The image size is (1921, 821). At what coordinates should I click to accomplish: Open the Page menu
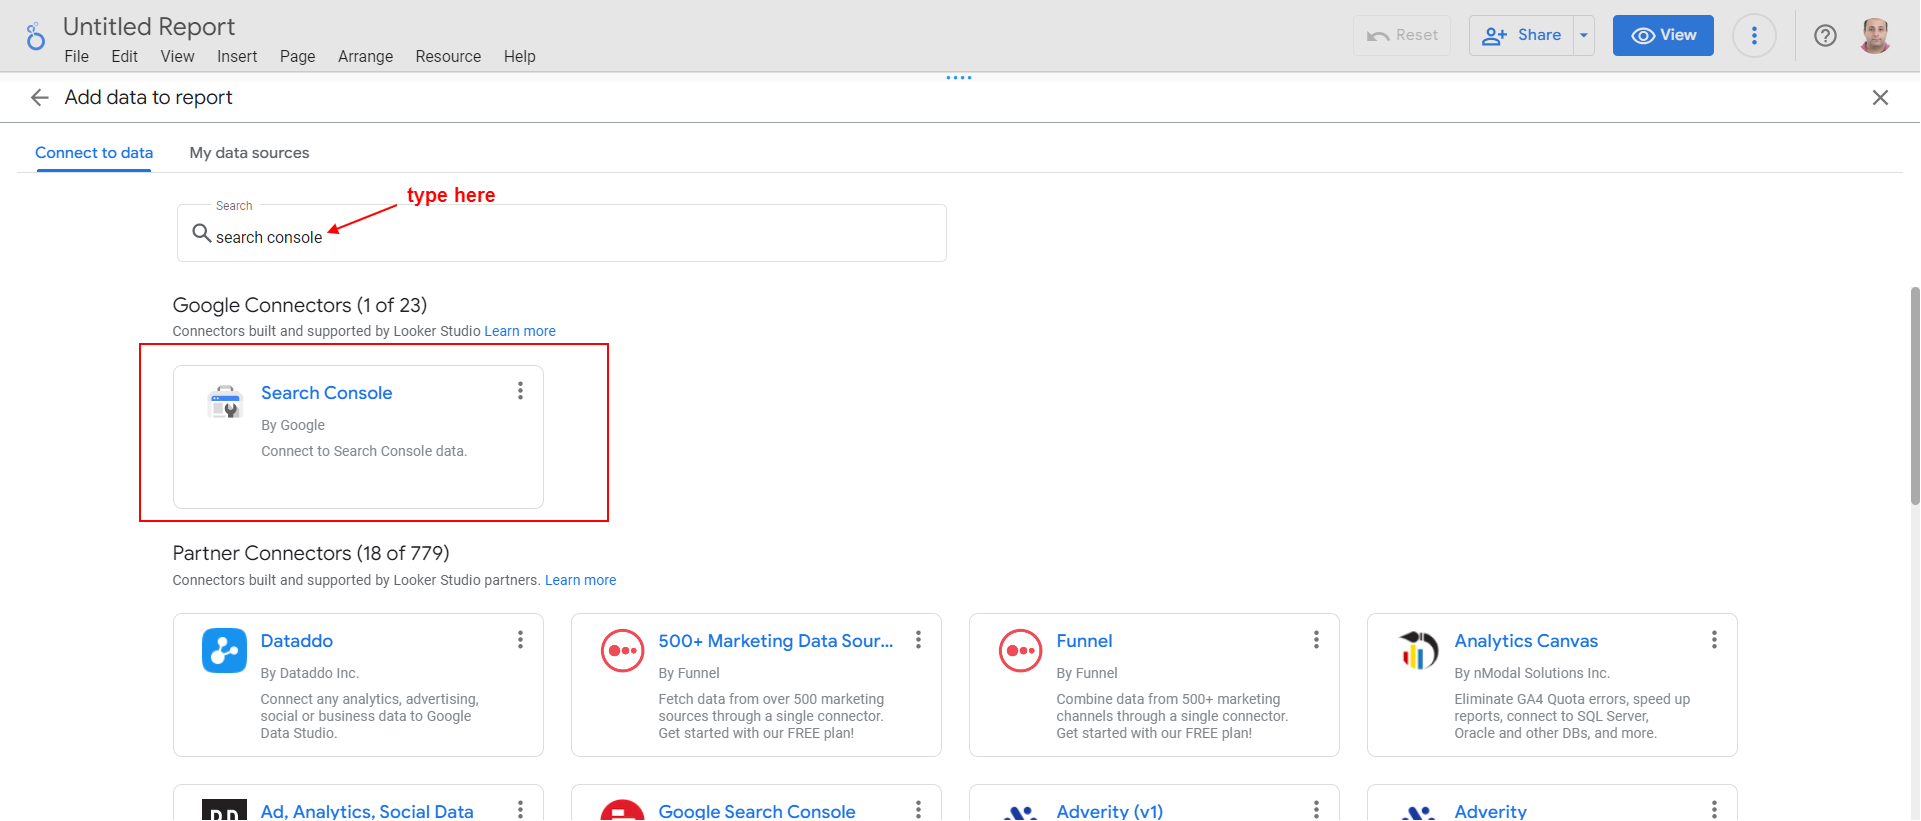[x=298, y=56]
